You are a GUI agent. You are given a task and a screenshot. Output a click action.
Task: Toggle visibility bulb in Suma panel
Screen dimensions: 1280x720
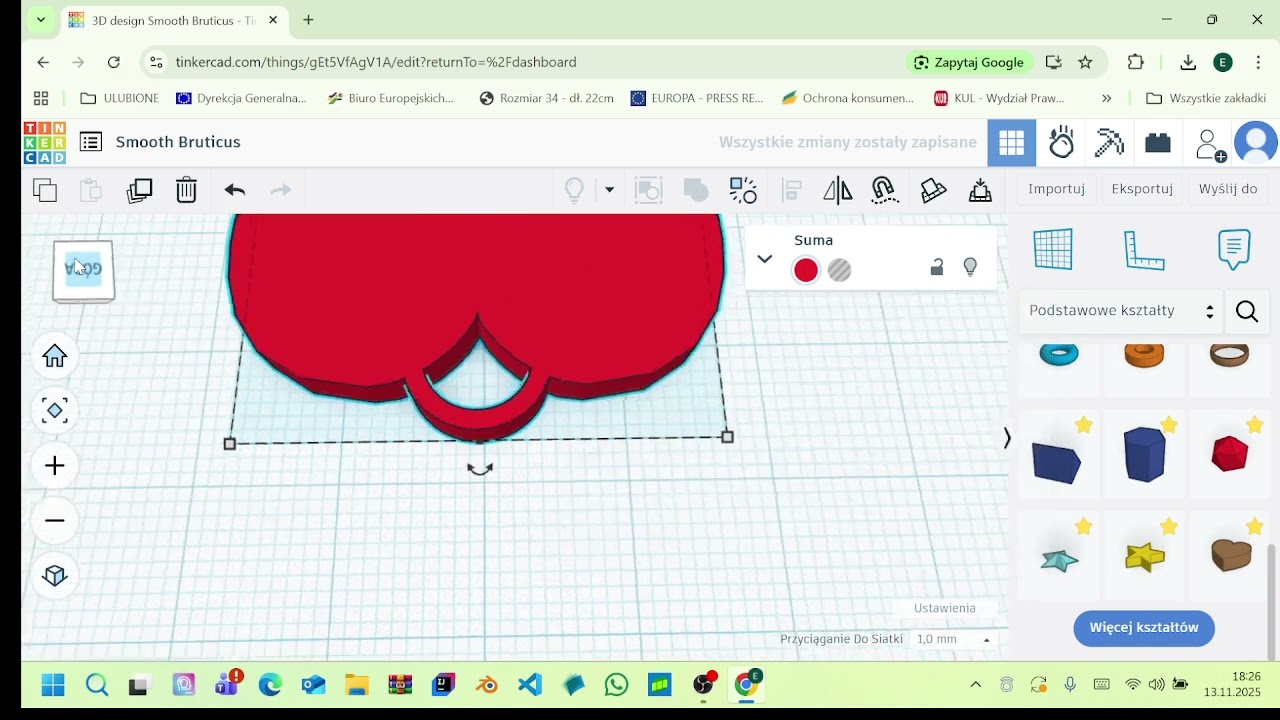tap(970, 267)
